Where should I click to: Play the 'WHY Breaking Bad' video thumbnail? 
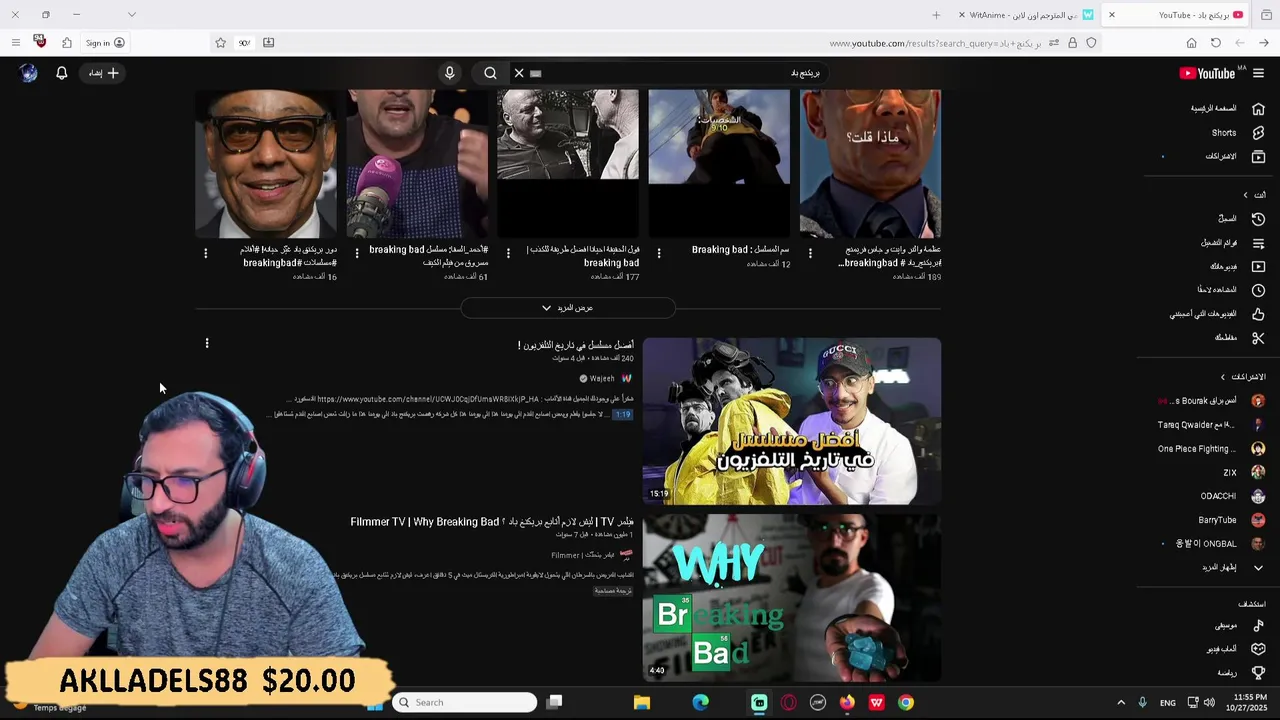point(792,598)
